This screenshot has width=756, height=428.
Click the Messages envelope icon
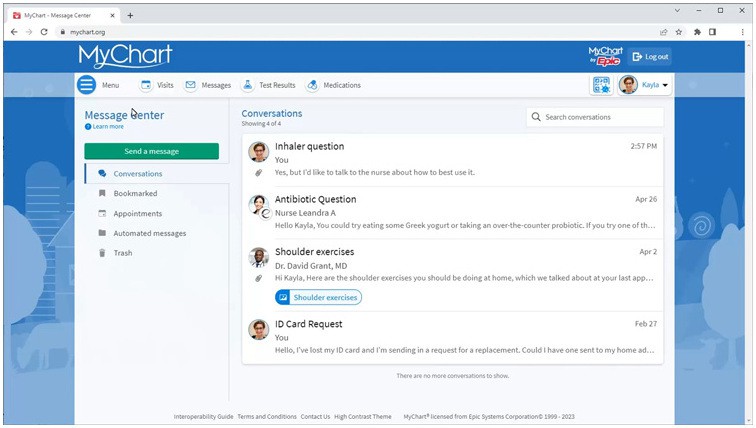(190, 85)
